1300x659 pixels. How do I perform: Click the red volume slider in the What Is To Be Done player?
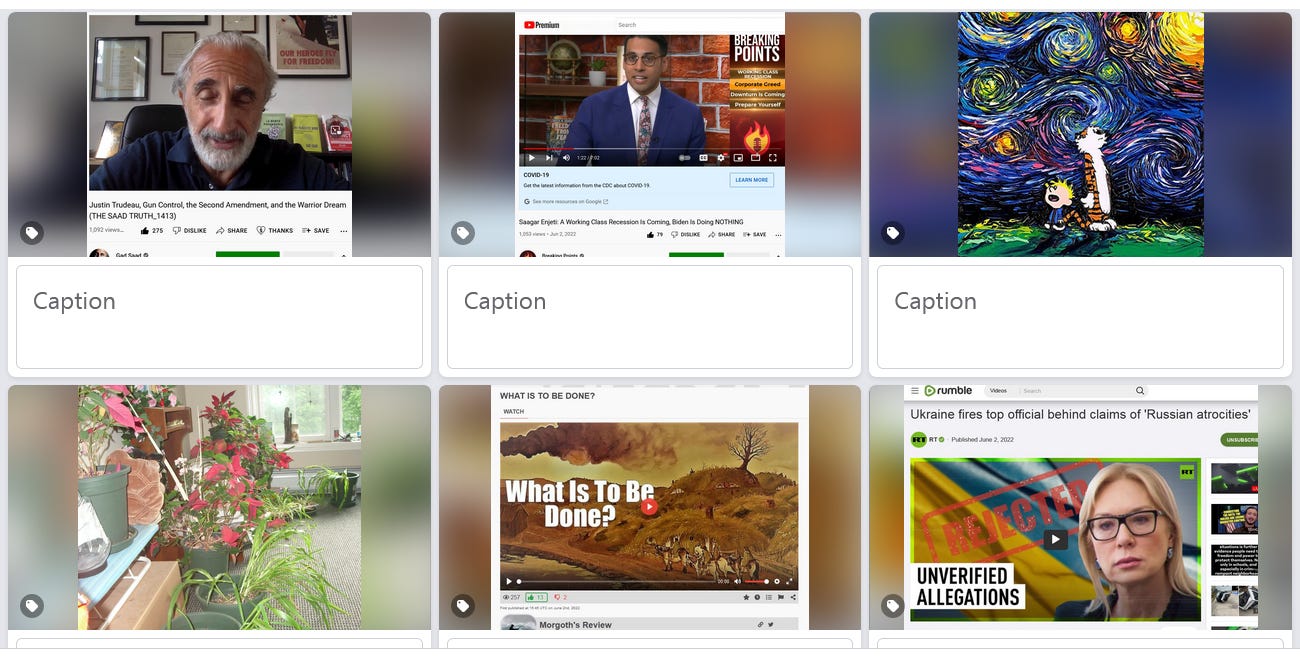(x=755, y=581)
